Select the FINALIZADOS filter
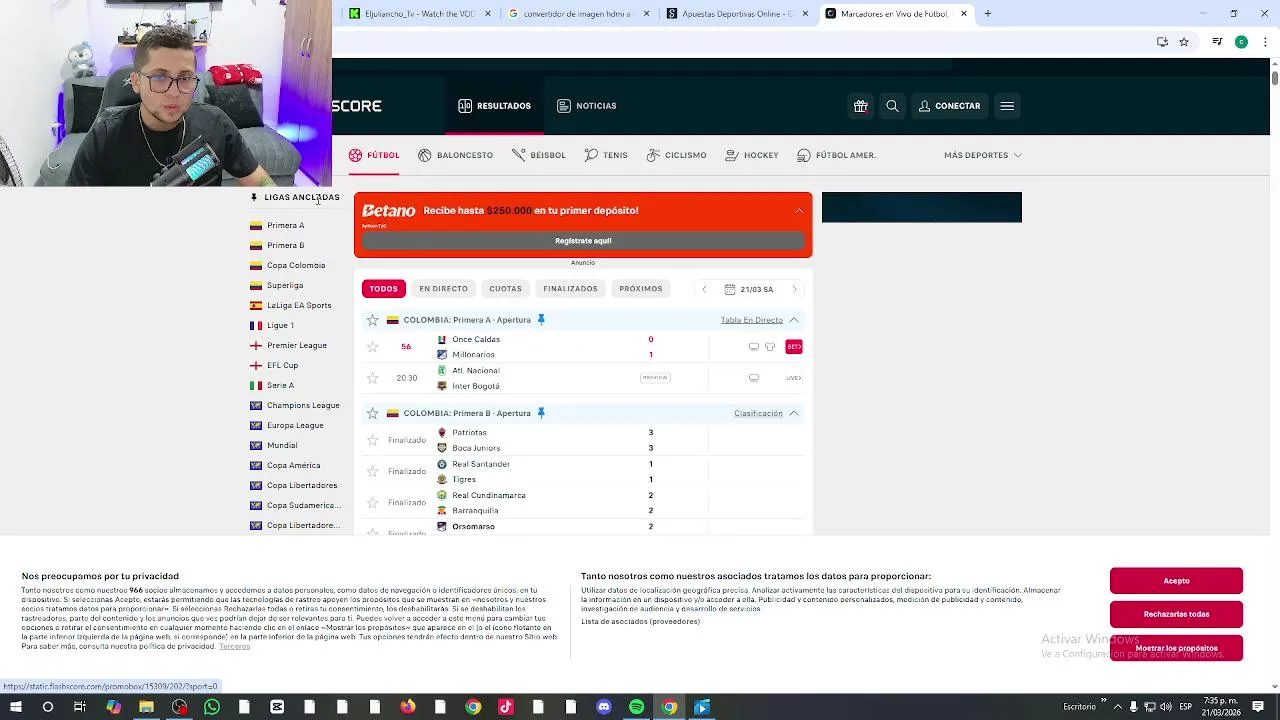The image size is (1280, 720). click(x=570, y=289)
